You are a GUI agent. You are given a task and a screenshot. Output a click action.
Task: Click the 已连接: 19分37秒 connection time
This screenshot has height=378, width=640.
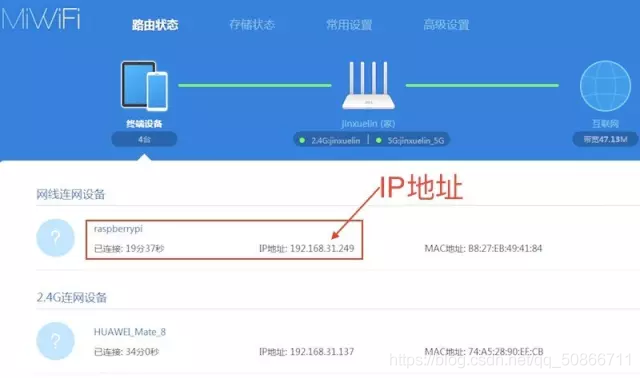(129, 249)
